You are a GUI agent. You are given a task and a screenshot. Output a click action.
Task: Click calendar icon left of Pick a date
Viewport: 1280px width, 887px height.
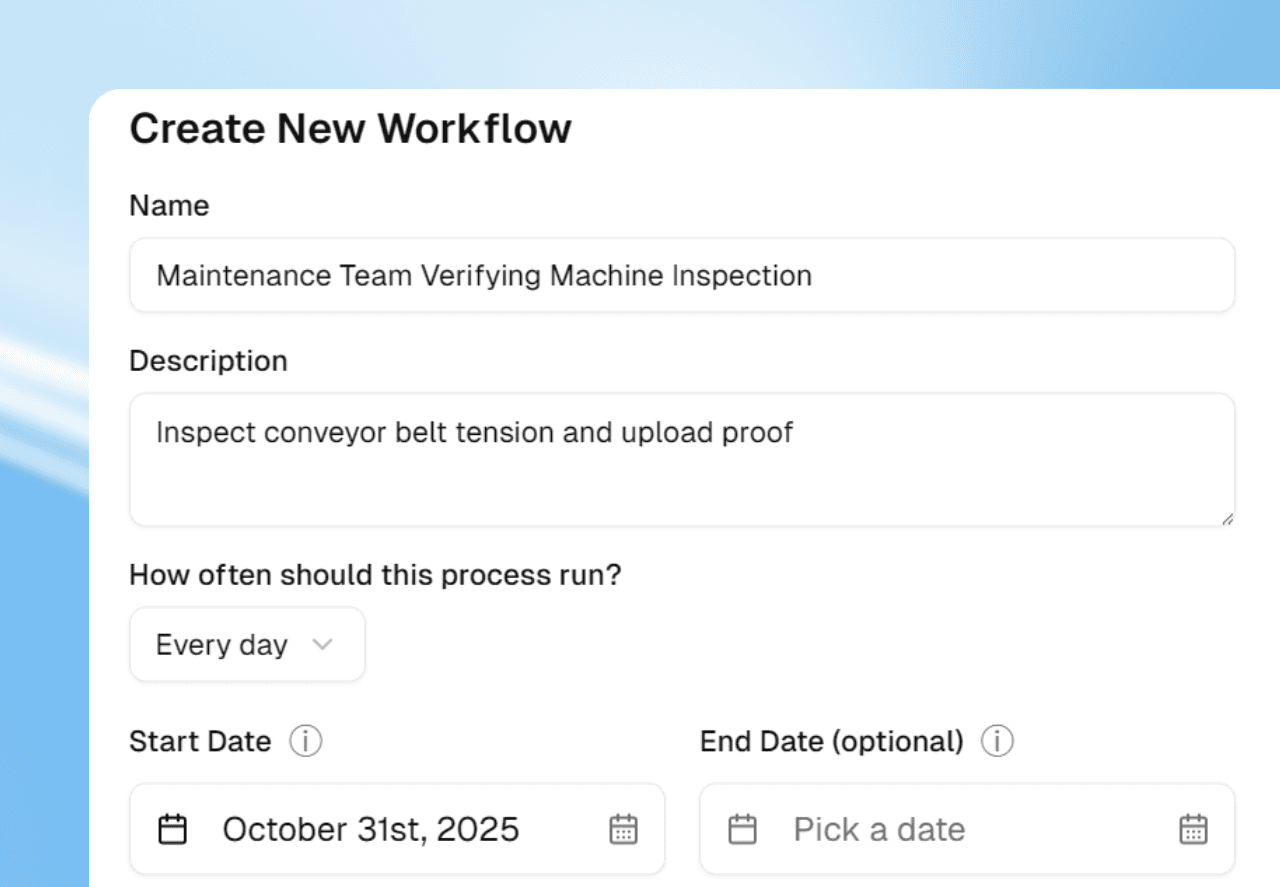click(742, 829)
